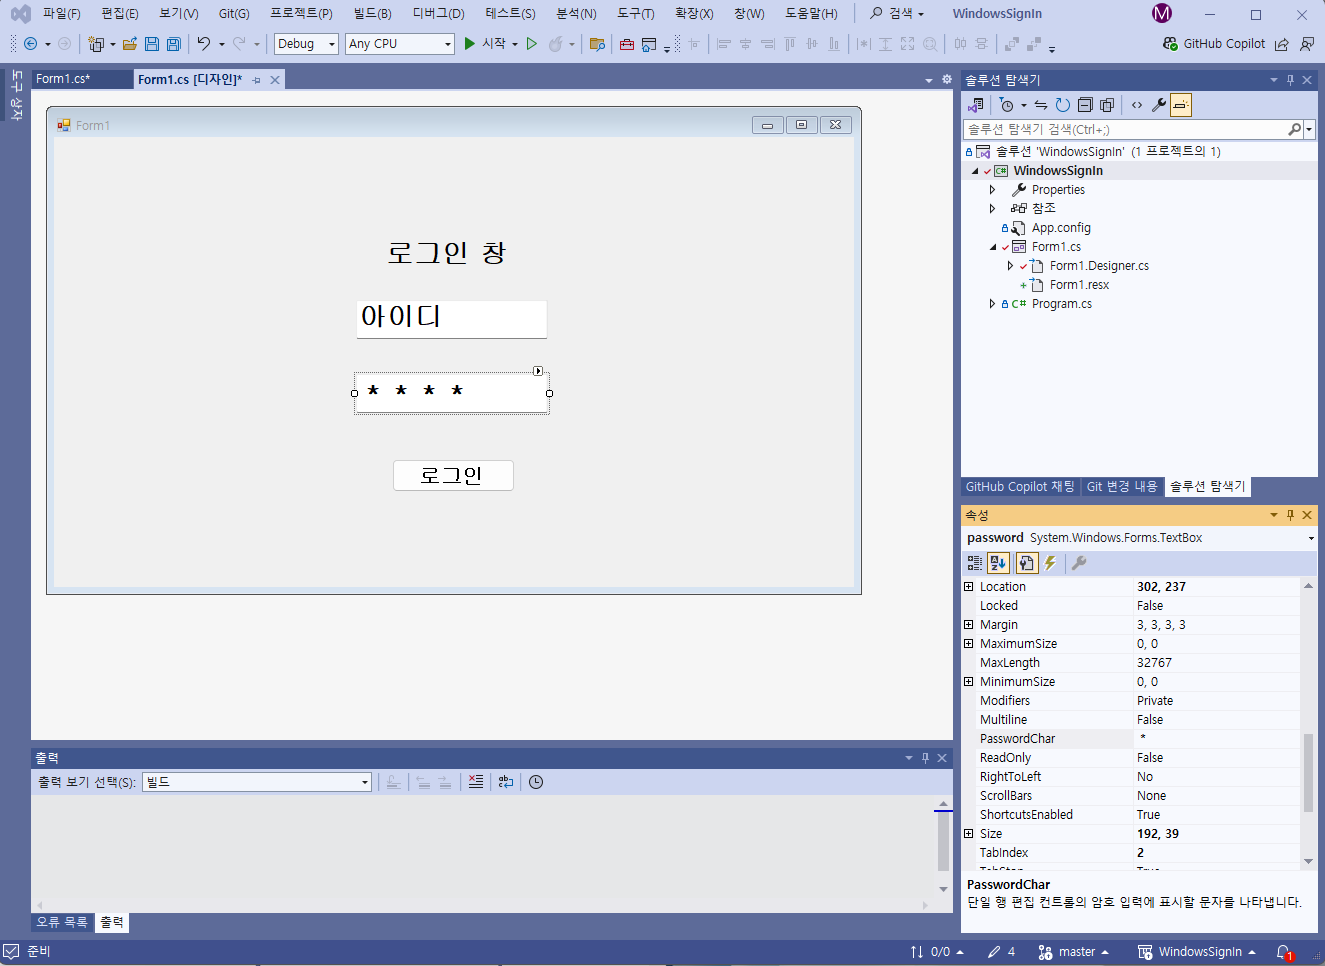Expand the Form1.Designer.cs node
The width and height of the screenshot is (1325, 966).
pos(1010,266)
